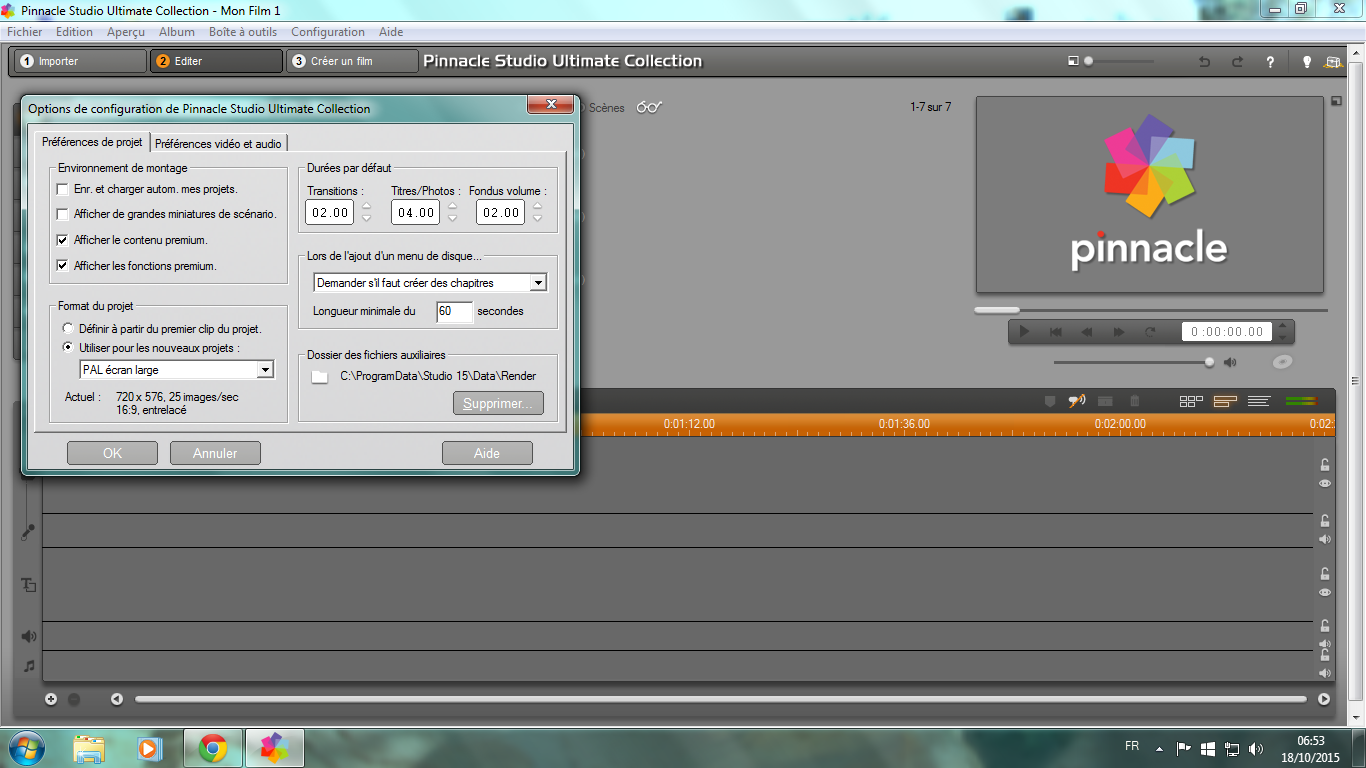Increase the Titres/Photos duration stepper
1366x768 pixels.
pyautogui.click(x=452, y=207)
